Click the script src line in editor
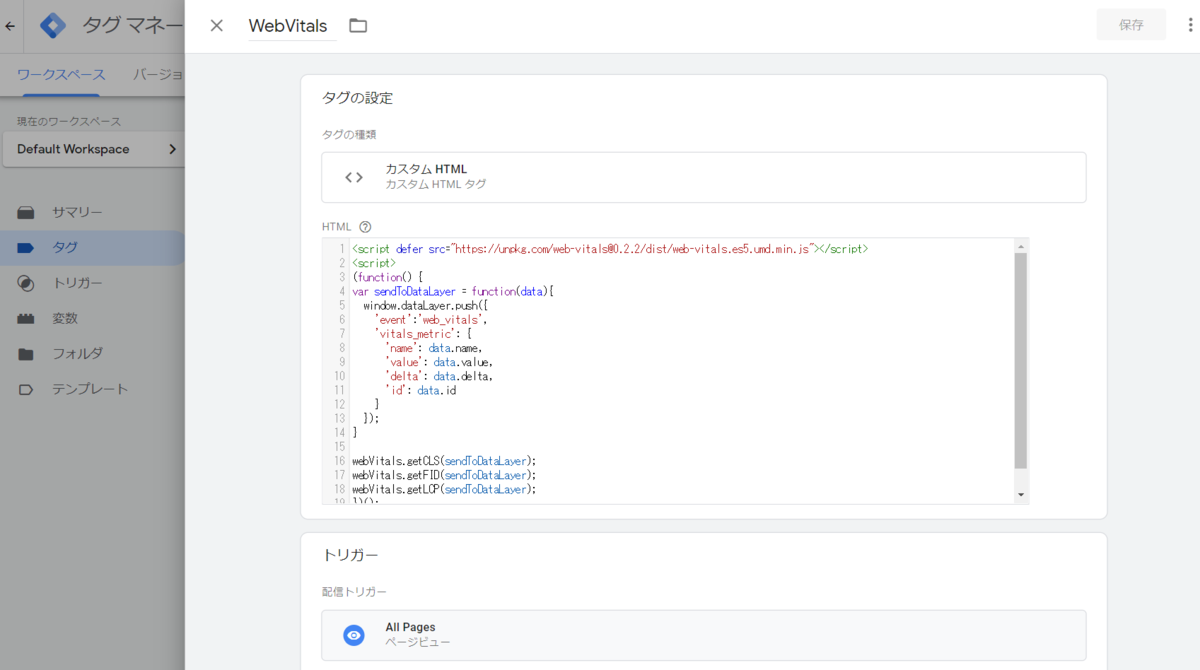The image size is (1200, 670). pyautogui.click(x=610, y=248)
